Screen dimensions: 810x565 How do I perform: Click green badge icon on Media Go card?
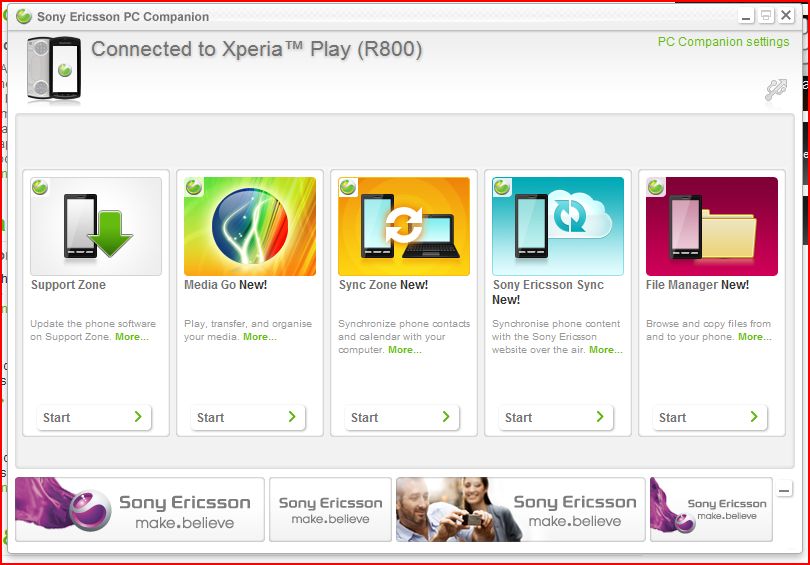[x=194, y=187]
